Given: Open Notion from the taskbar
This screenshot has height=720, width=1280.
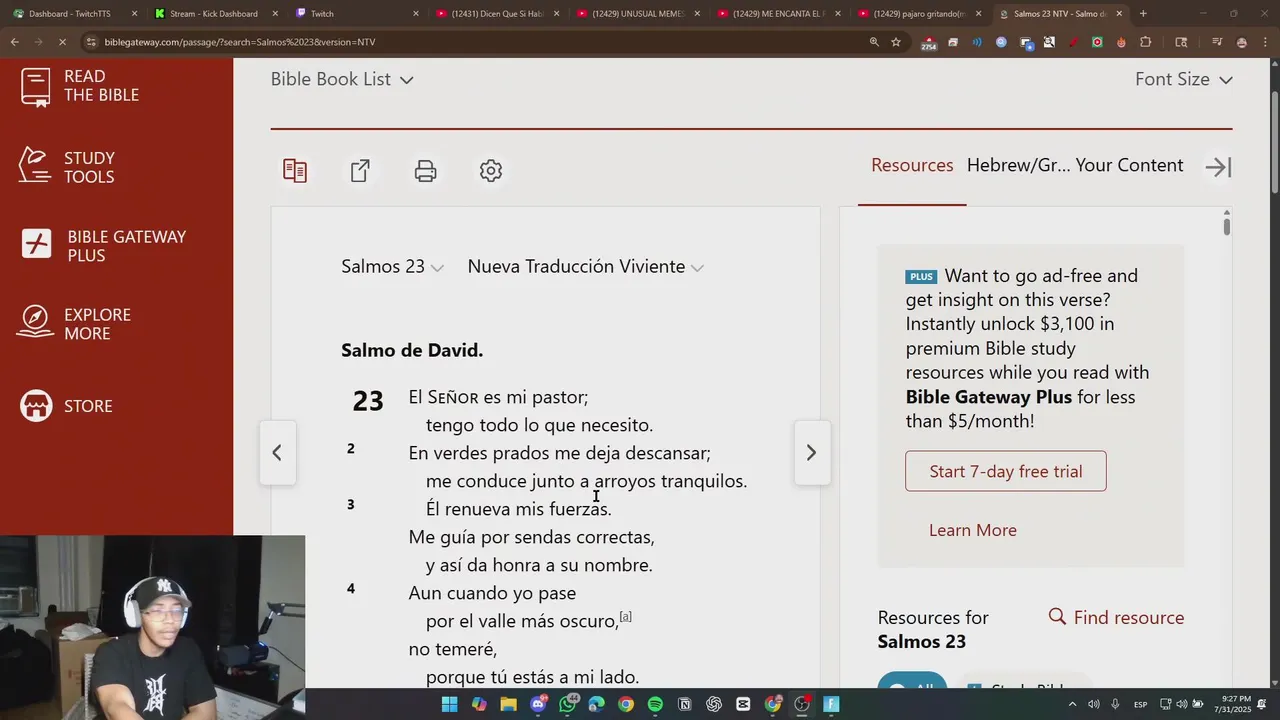Looking at the screenshot, I should tap(685, 704).
